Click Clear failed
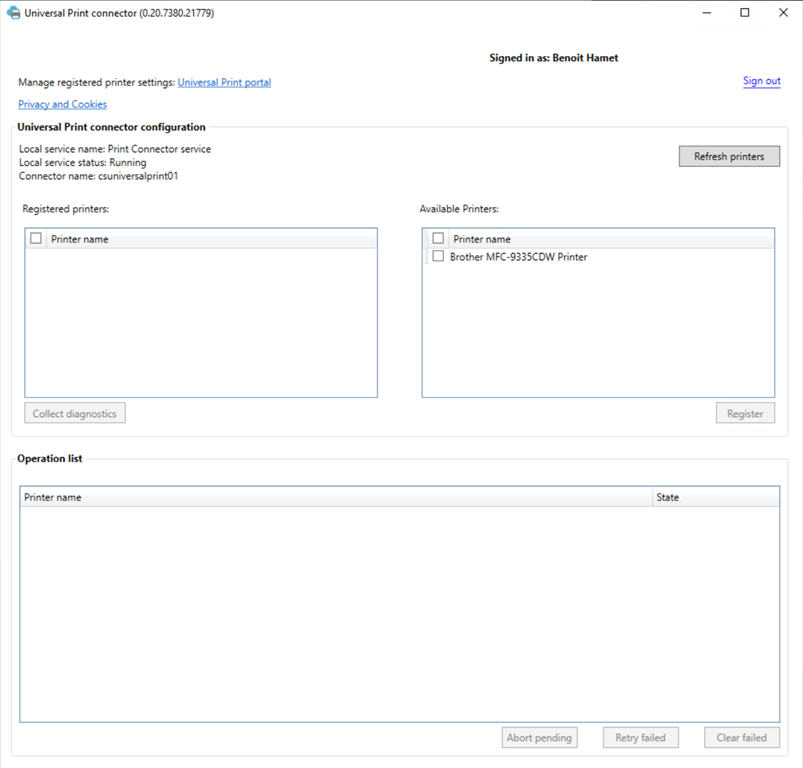803x768 pixels. (741, 737)
